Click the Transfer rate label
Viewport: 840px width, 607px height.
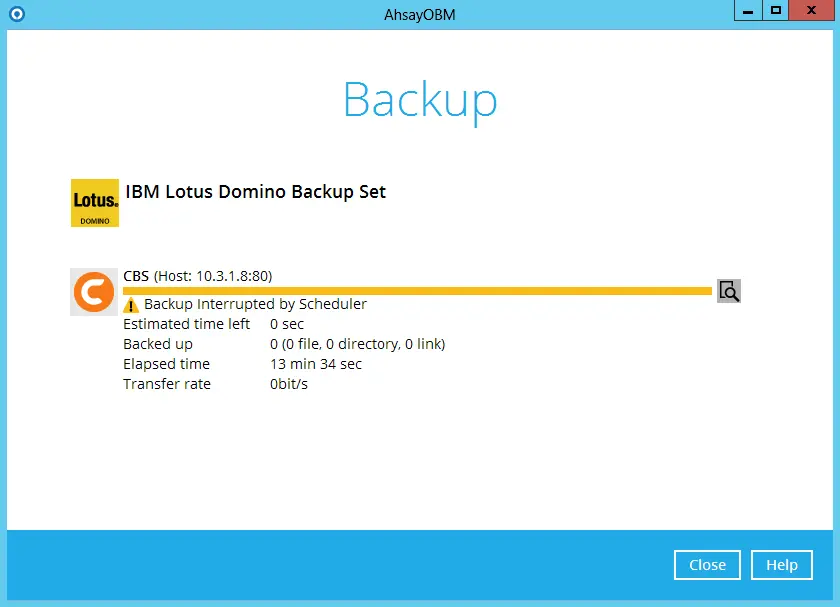tap(167, 384)
